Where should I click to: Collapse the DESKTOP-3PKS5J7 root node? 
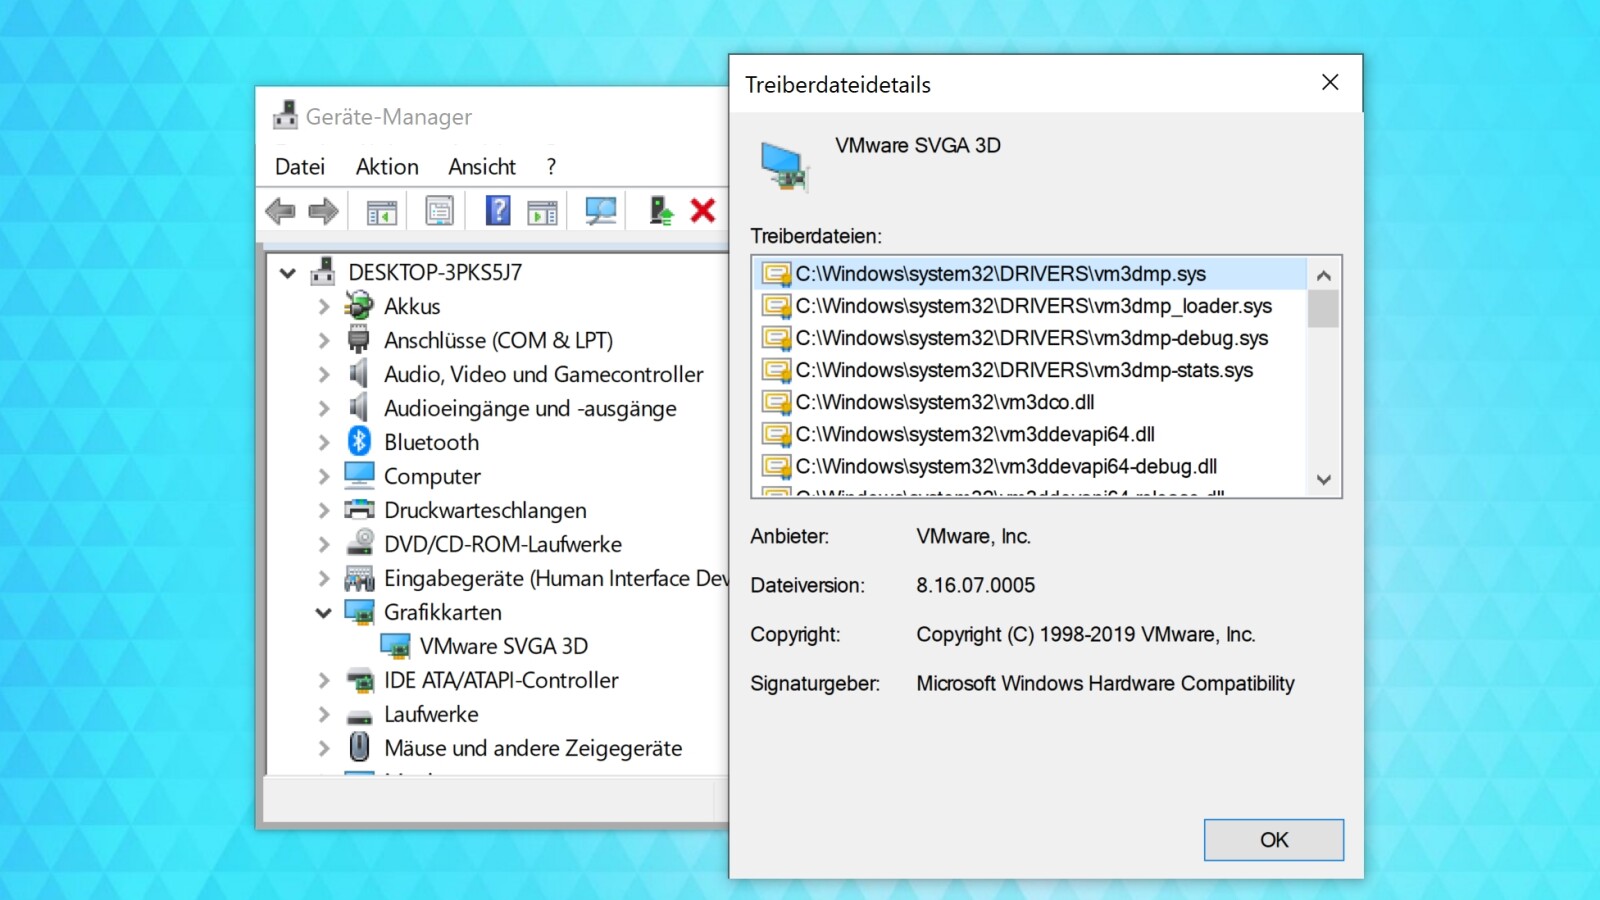coord(288,272)
